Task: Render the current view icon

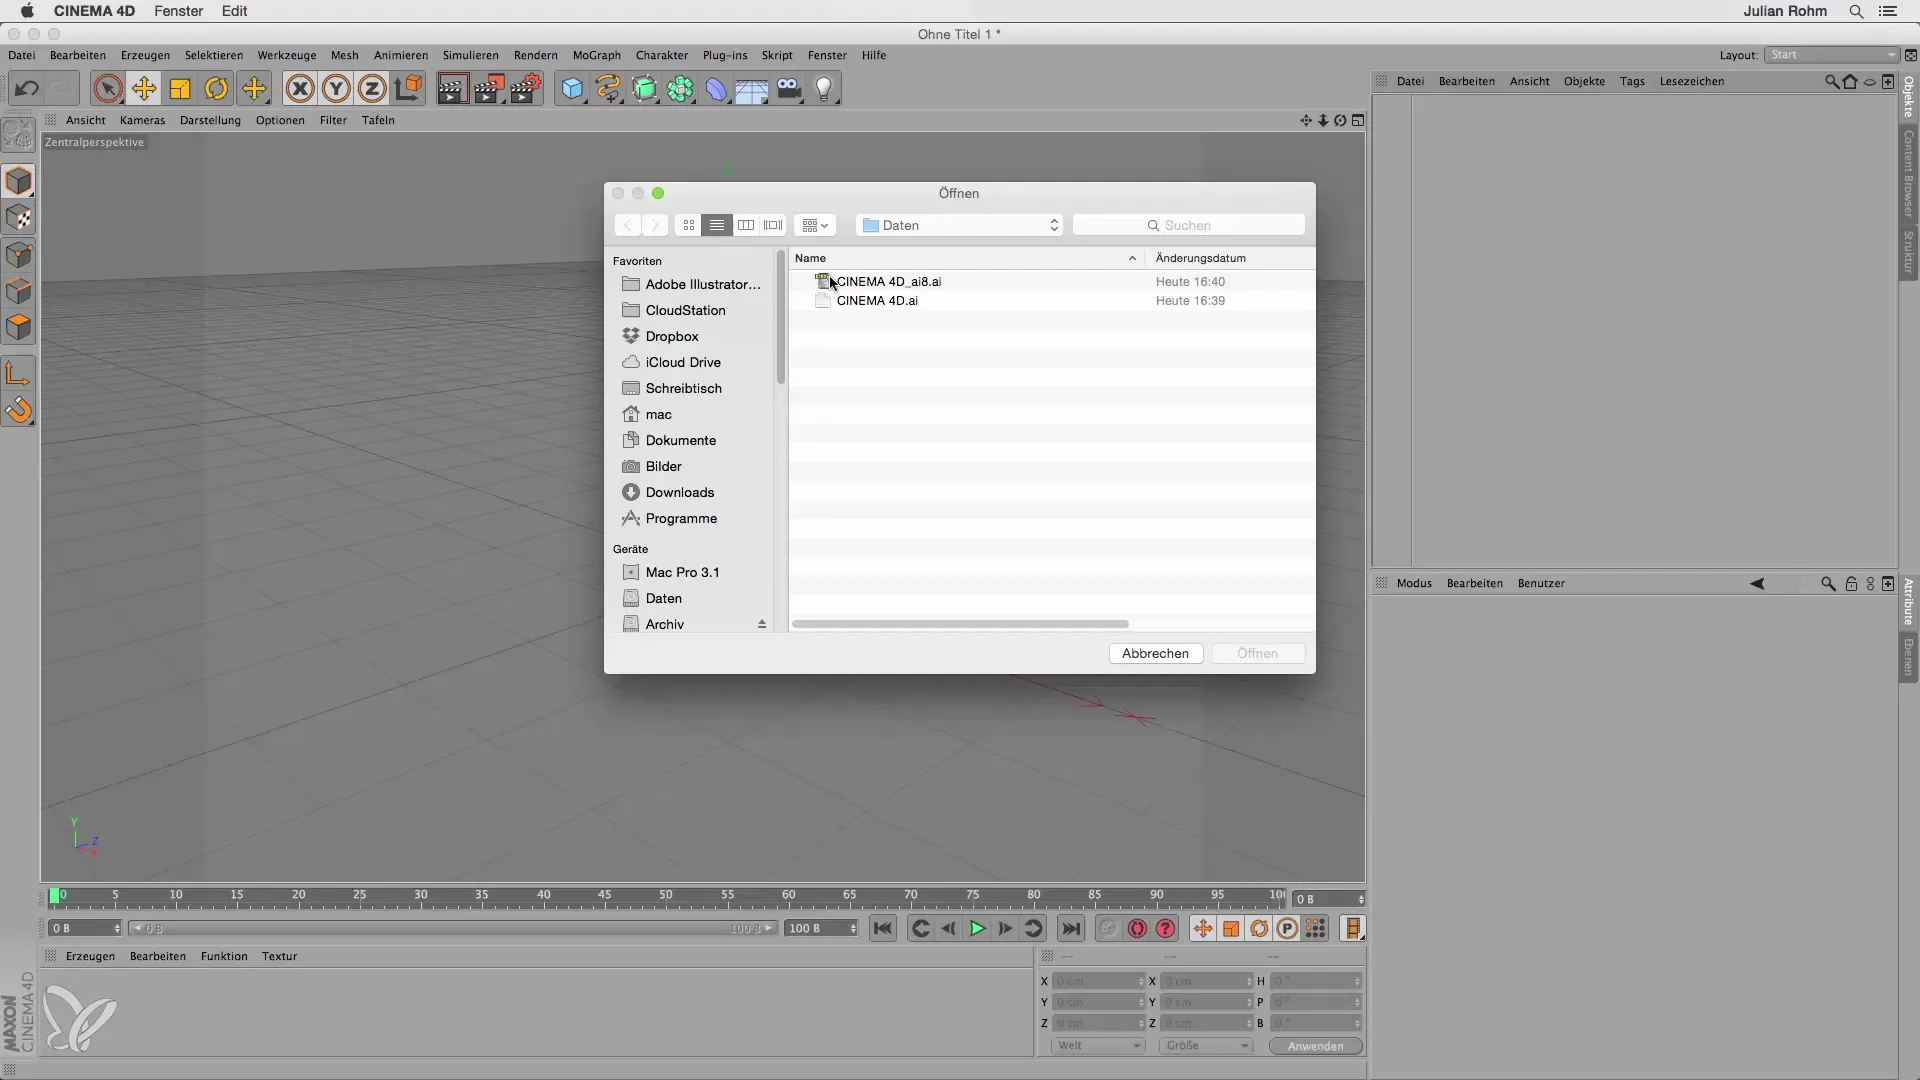Action: click(x=452, y=88)
